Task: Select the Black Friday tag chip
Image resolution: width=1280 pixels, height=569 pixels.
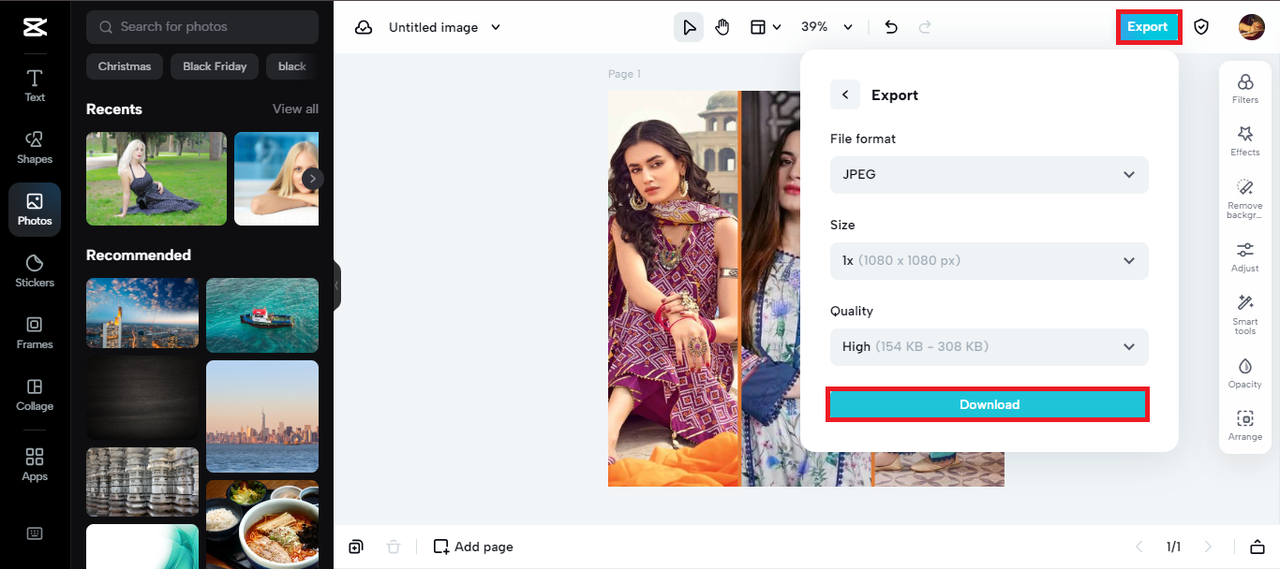Action: [215, 66]
